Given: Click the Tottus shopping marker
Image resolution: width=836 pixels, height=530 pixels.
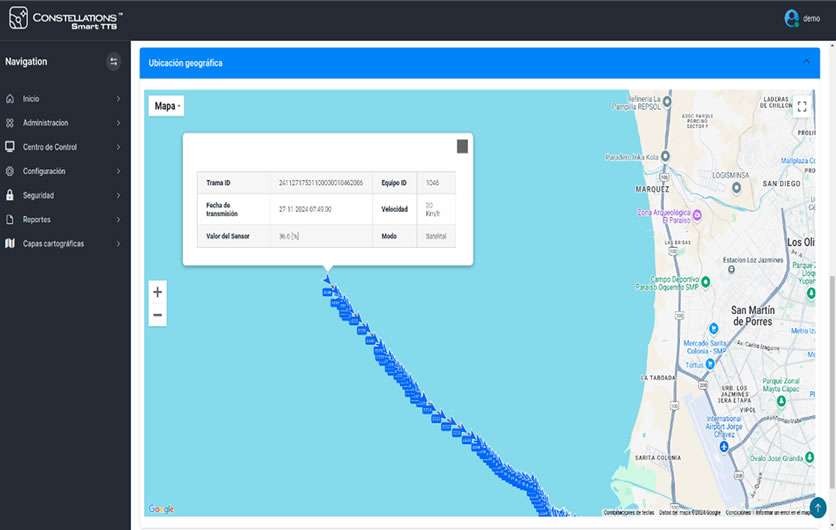Looking at the screenshot, I should pyautogui.click(x=710, y=364).
